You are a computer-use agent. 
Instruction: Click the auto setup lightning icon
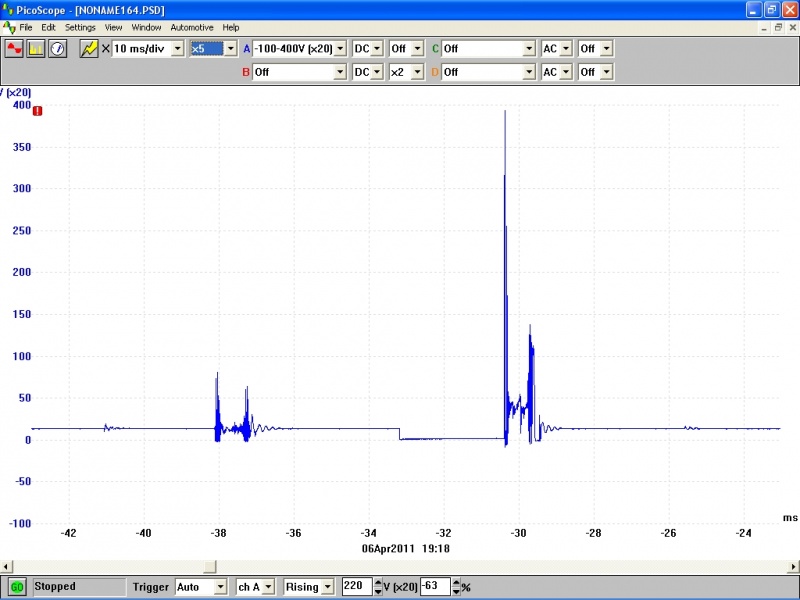(89, 48)
